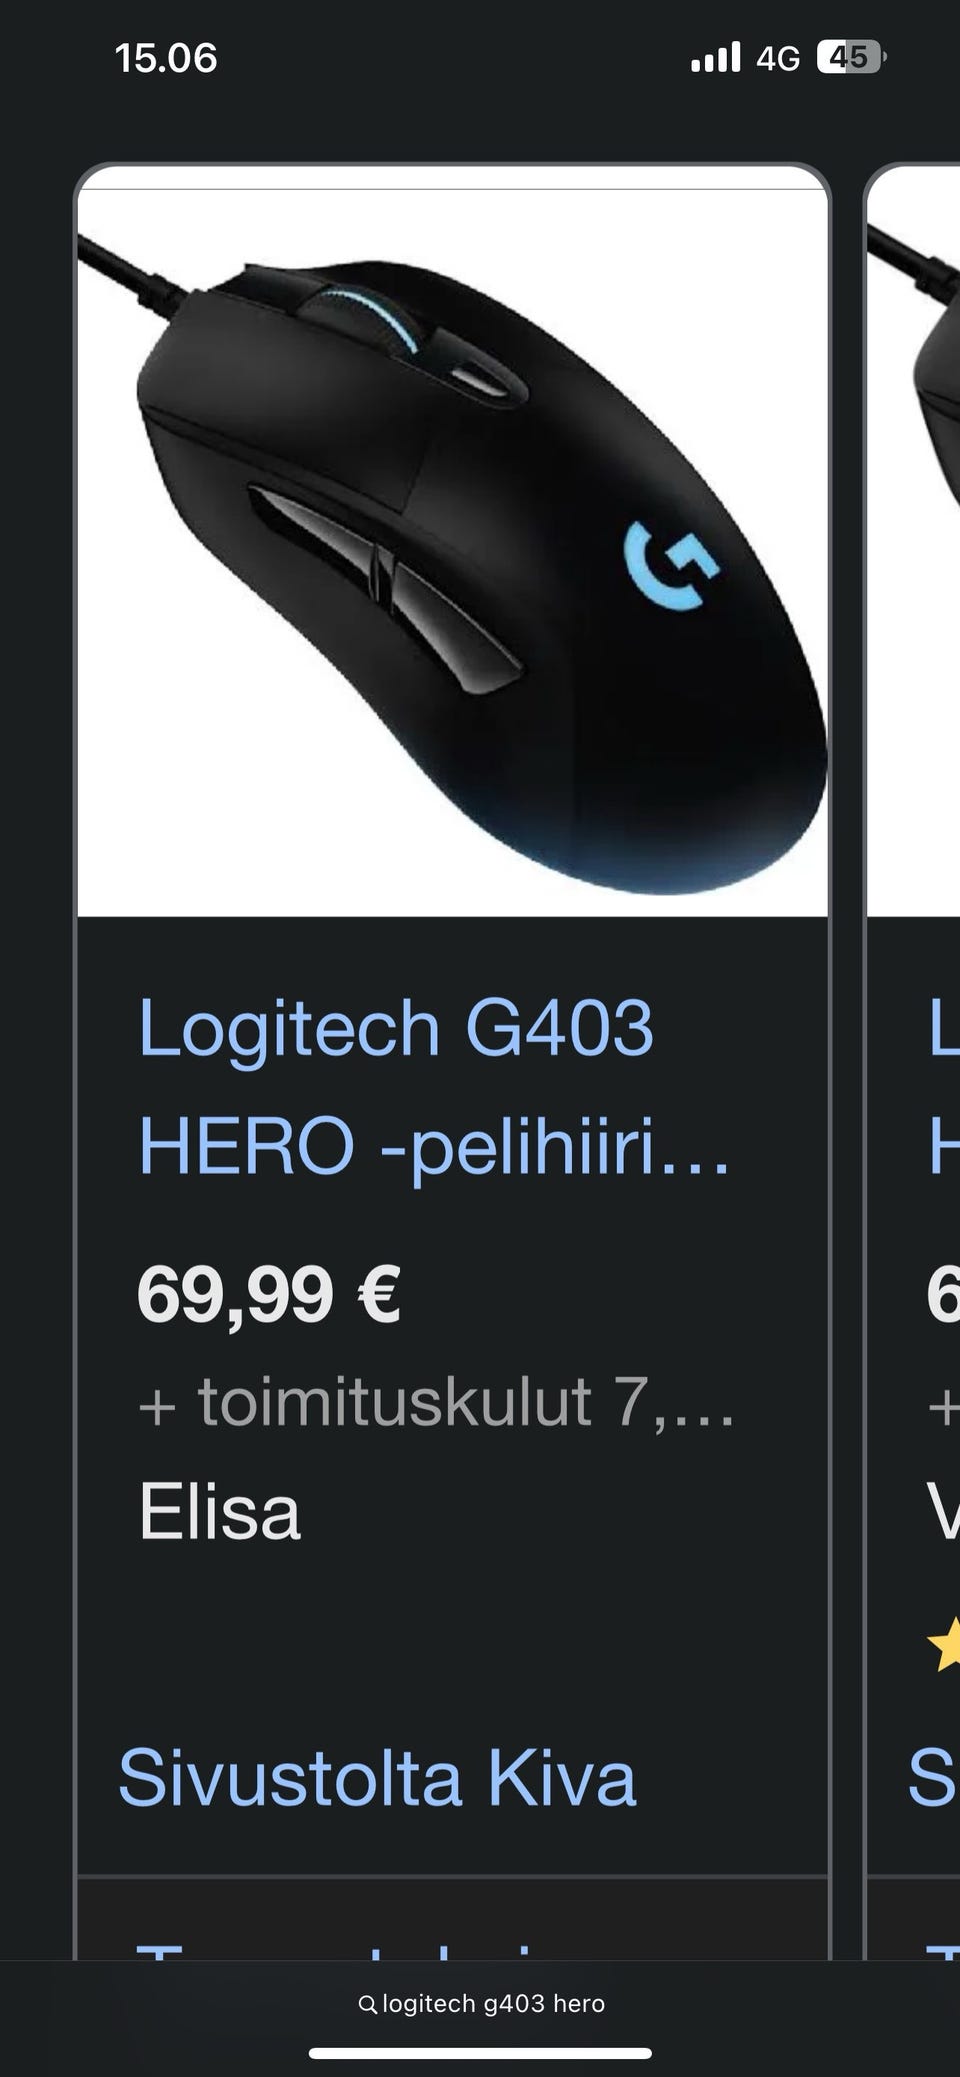This screenshot has width=960, height=2077.
Task: Open the second card's Sivustolta link
Action: click(933, 1777)
